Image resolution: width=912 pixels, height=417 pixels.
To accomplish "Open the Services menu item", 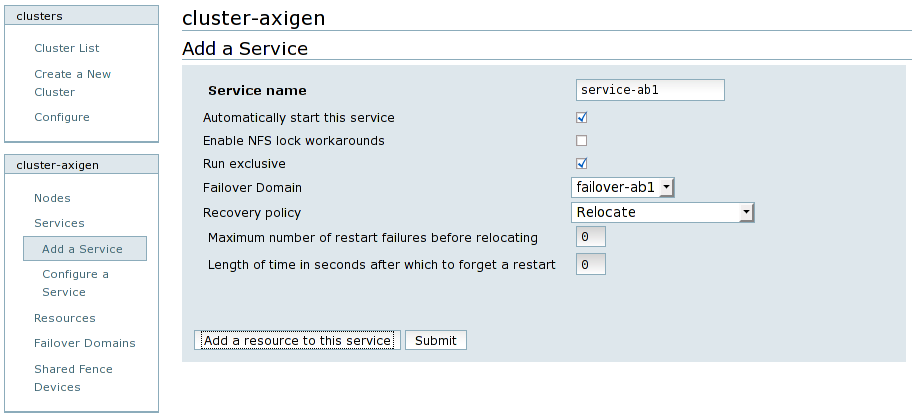I will click(59, 223).
